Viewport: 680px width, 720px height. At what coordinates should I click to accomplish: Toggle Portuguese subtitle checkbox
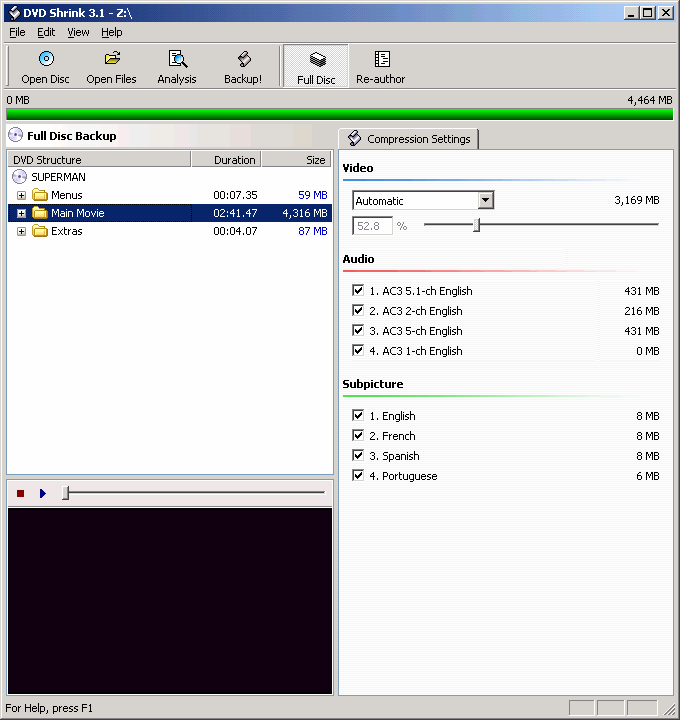click(358, 476)
